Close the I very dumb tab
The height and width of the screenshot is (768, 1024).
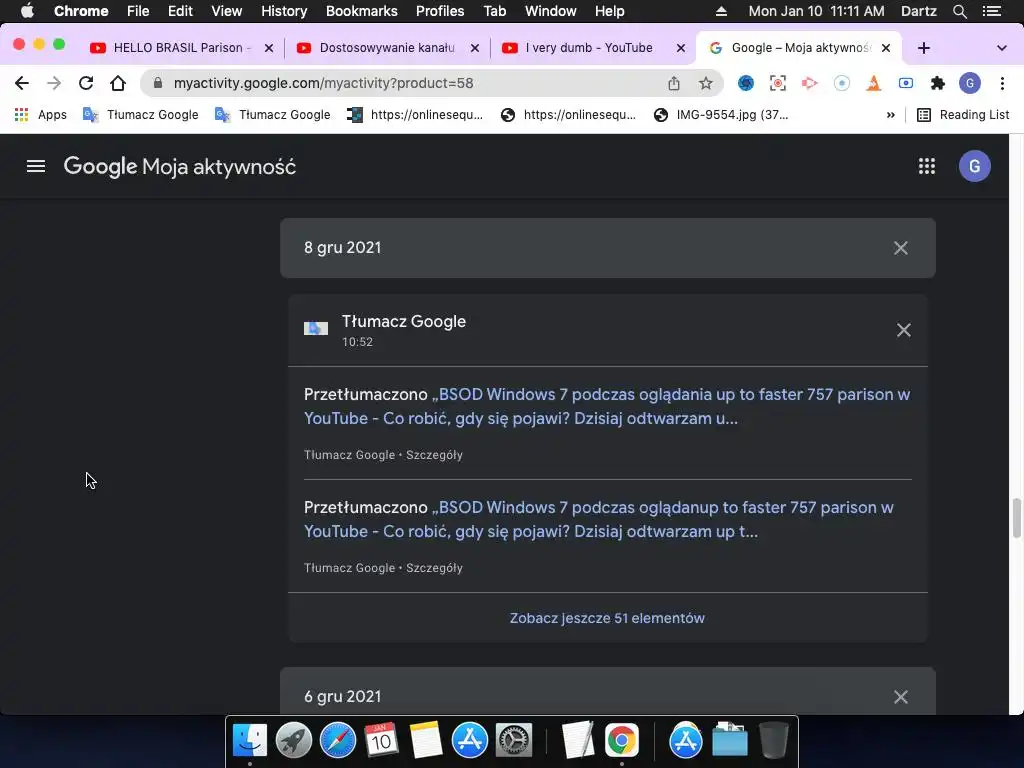[680, 48]
